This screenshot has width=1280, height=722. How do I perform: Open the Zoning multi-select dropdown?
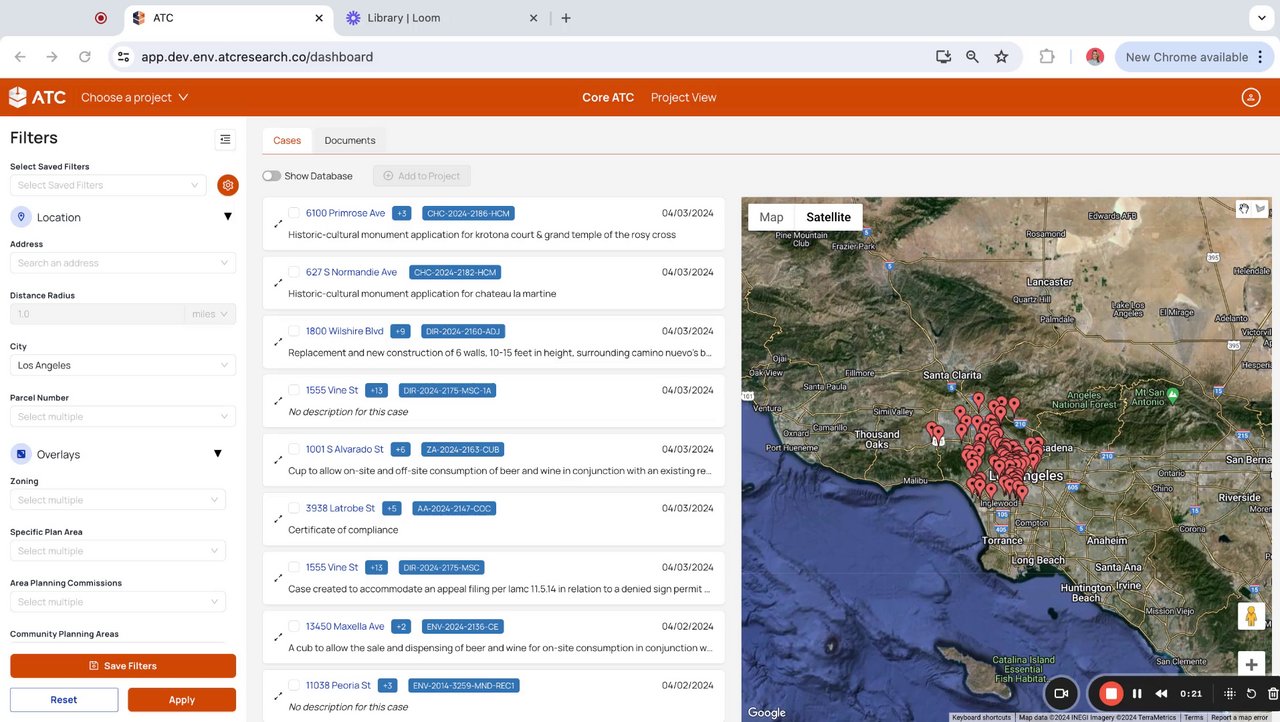(118, 500)
